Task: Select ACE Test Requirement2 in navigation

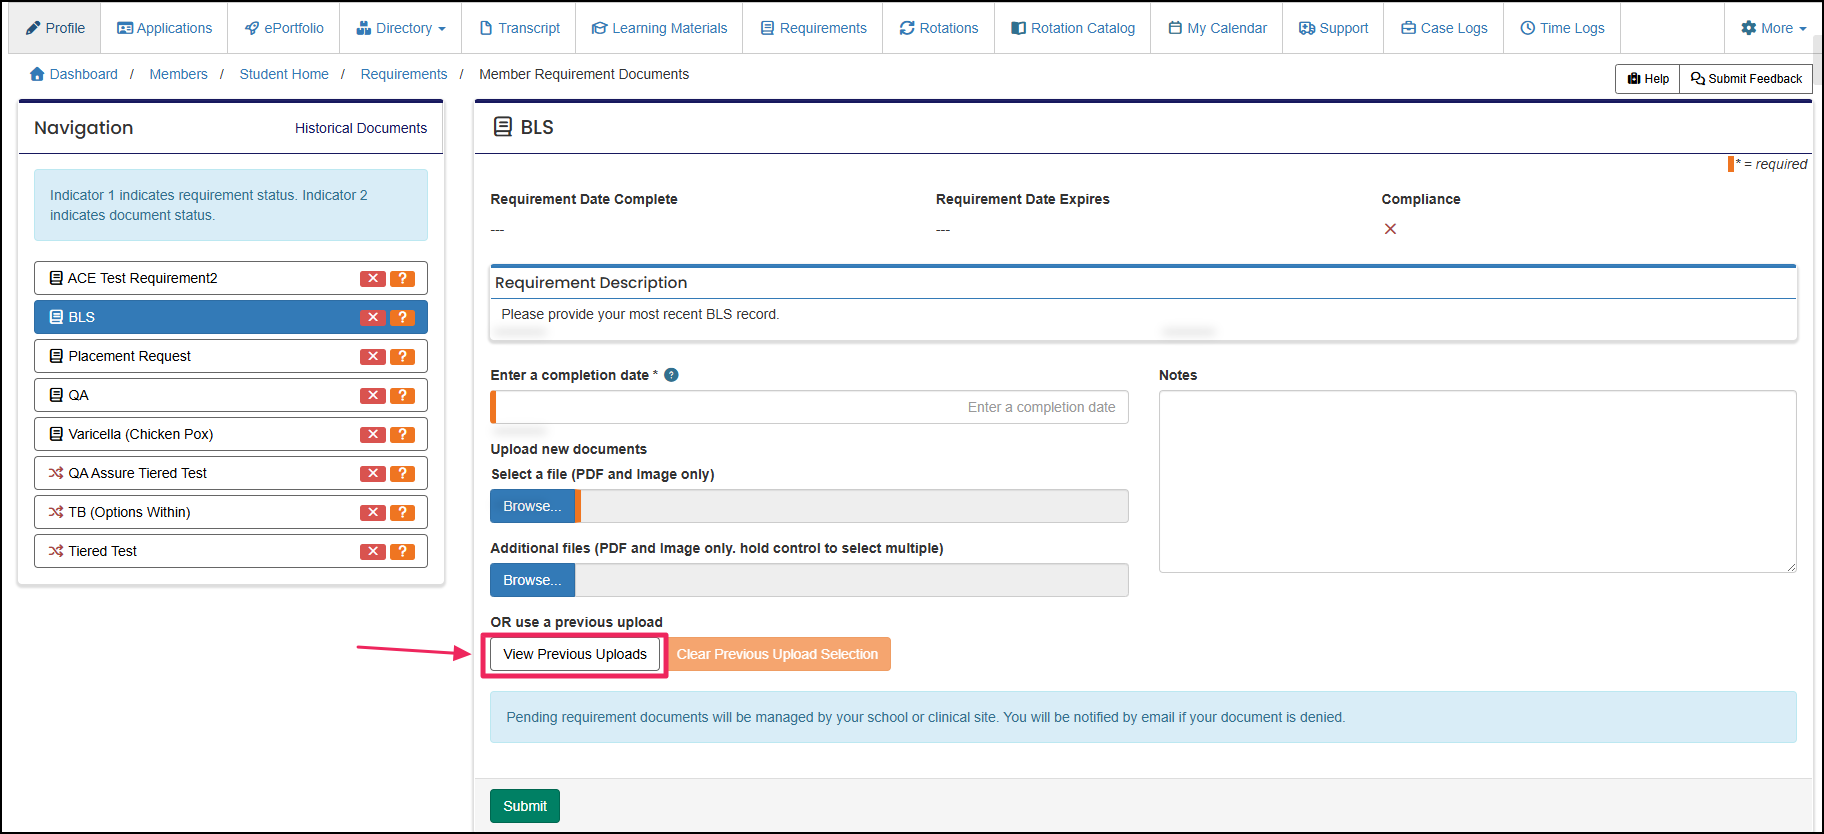Action: click(231, 278)
